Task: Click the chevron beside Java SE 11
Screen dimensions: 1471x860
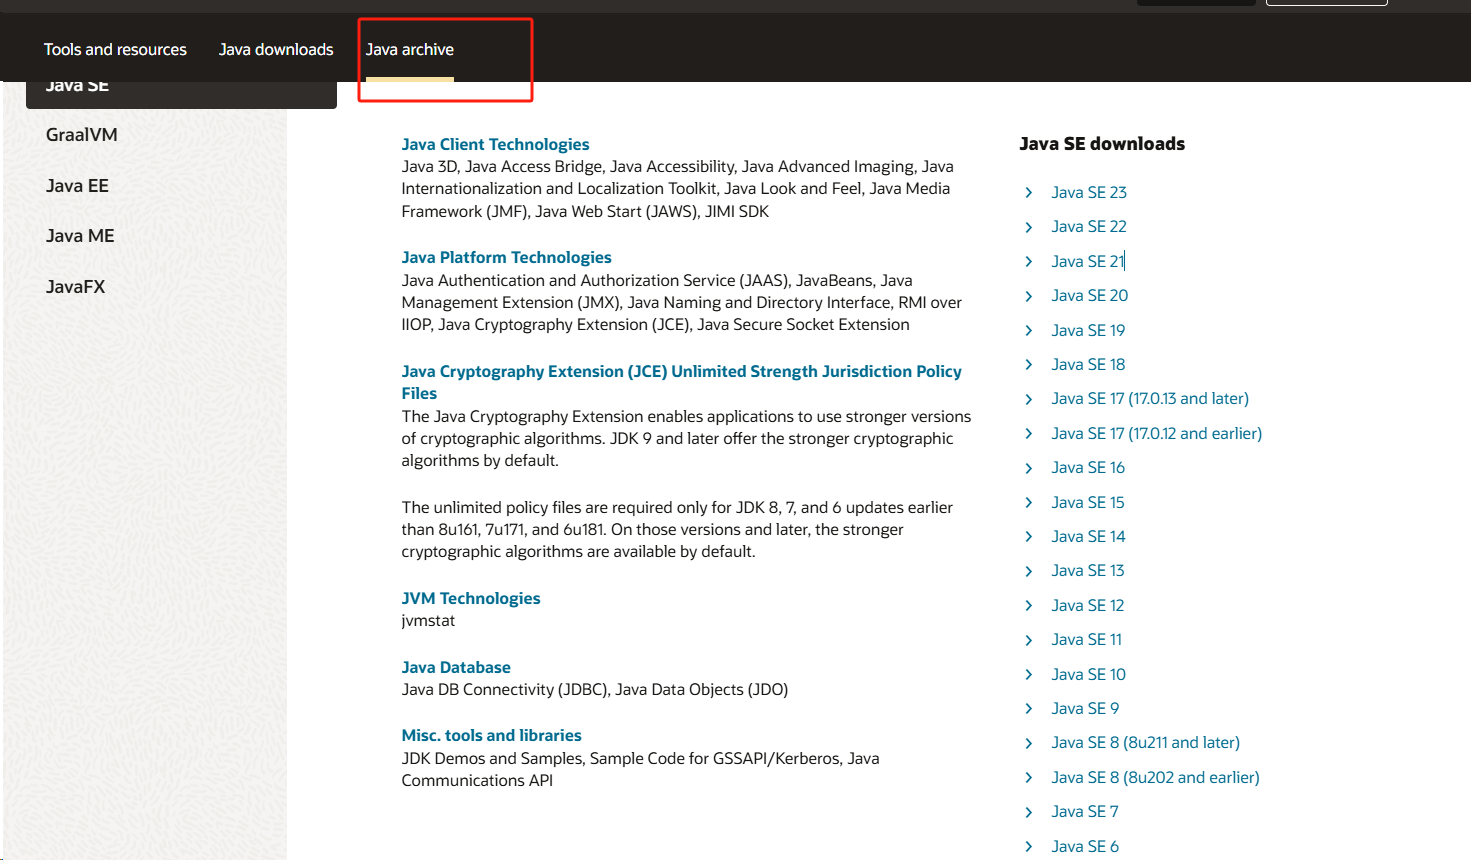Action: 1029,640
